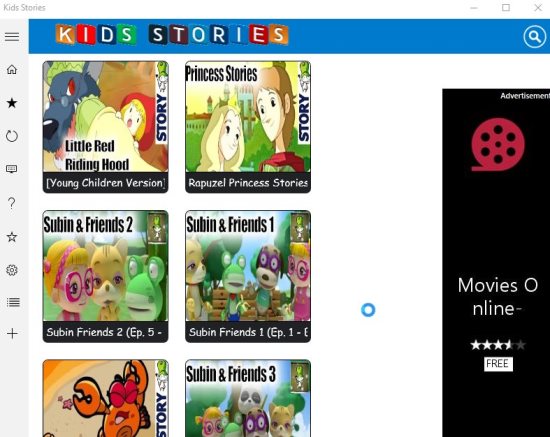Select the Subin & Friends 1 video
The width and height of the screenshot is (550, 437).
click(x=248, y=276)
